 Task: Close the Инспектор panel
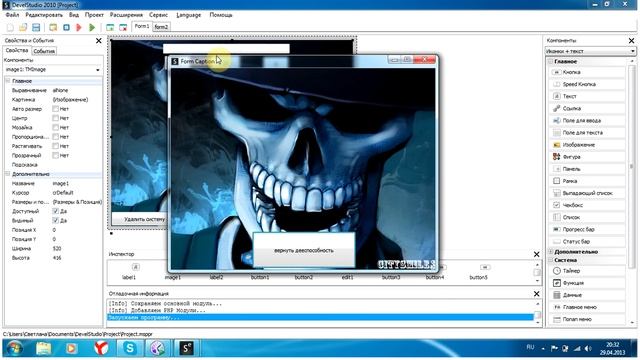click(536, 254)
